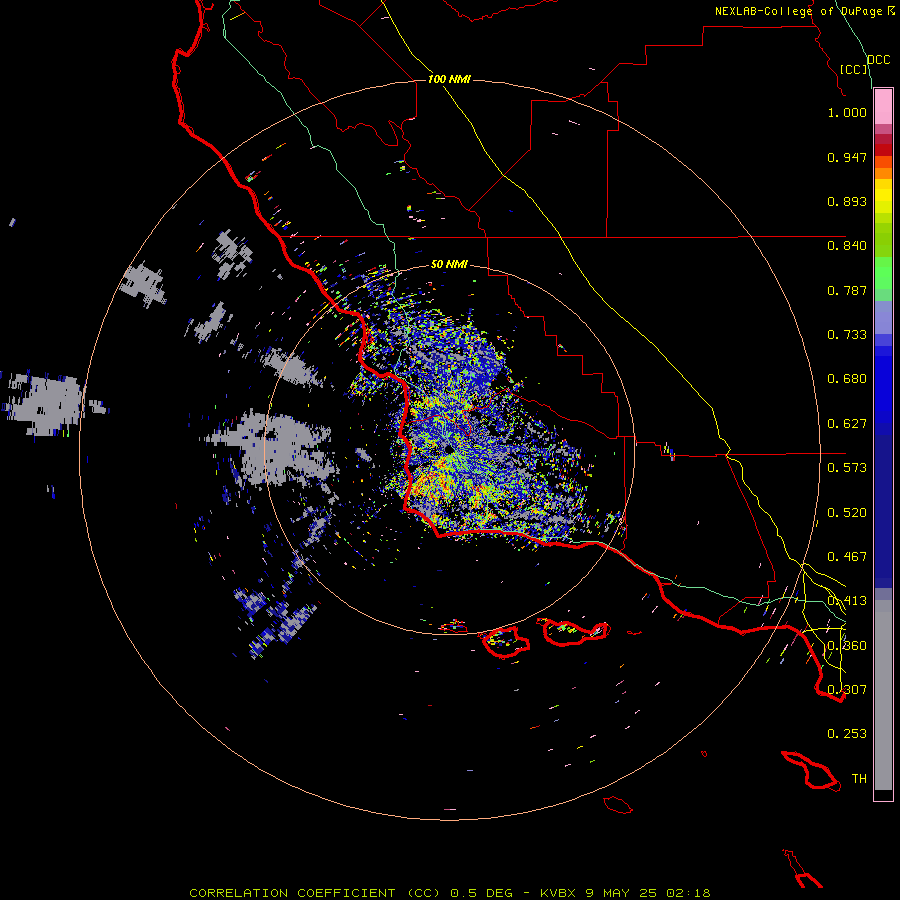Viewport: 900px width, 900px height.
Task: Click the 0.947 color scale value
Action: 847,157
